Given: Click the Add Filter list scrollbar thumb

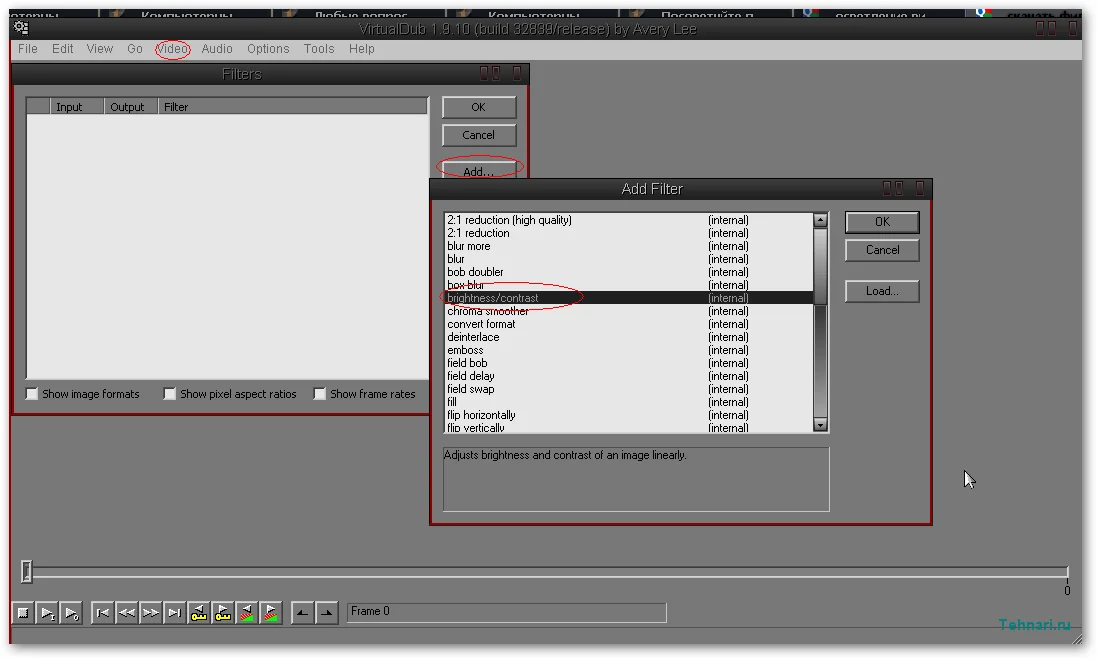Looking at the screenshot, I should pos(820,267).
